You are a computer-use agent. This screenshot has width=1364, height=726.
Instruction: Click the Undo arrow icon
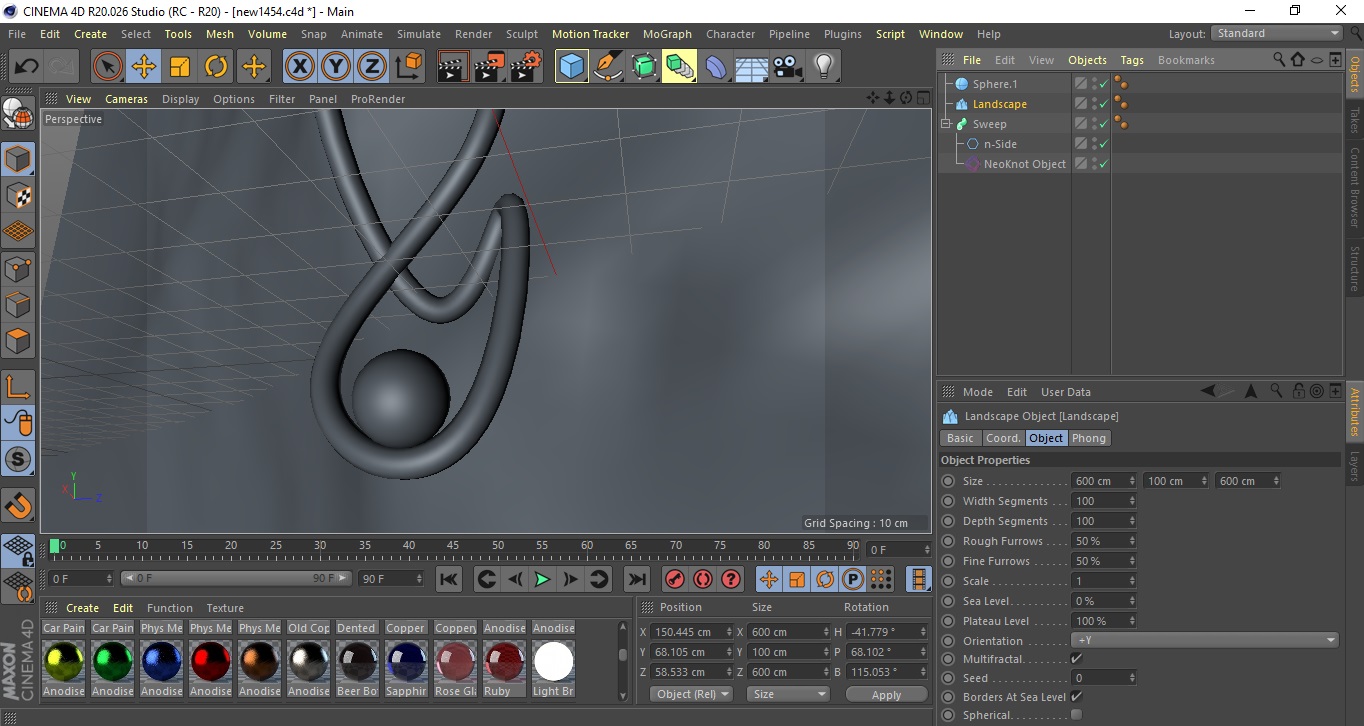(27, 67)
